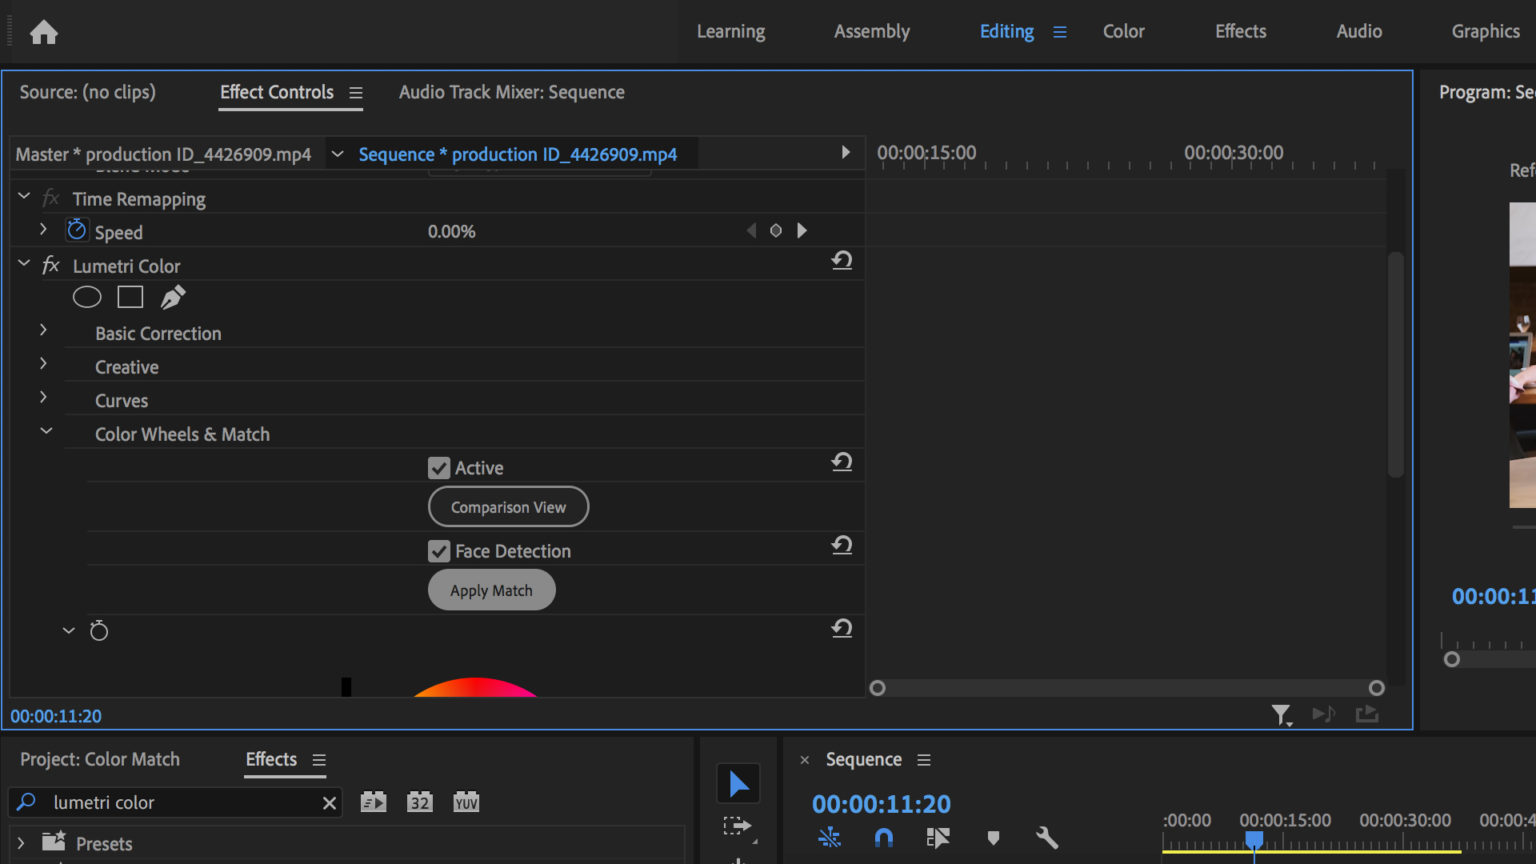Switch to the Color workspace

pyautogui.click(x=1123, y=32)
